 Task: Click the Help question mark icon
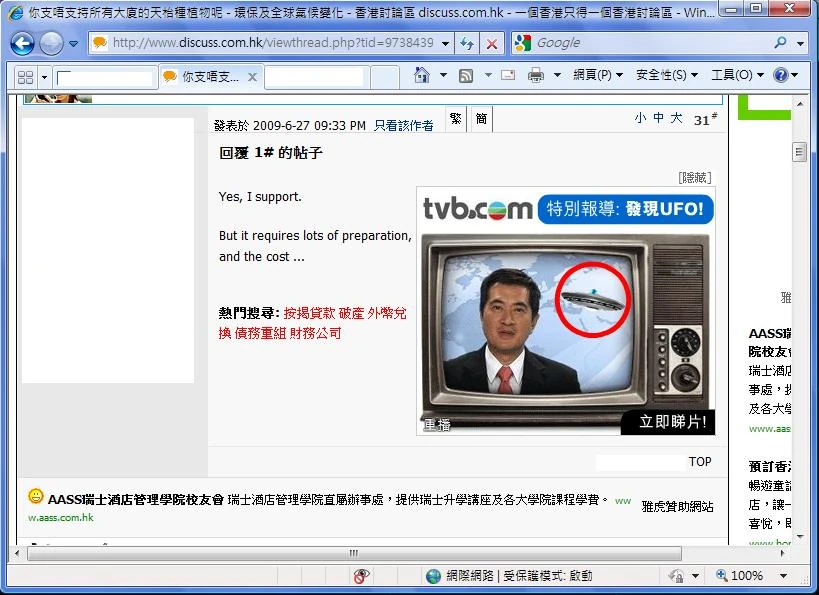(780, 75)
